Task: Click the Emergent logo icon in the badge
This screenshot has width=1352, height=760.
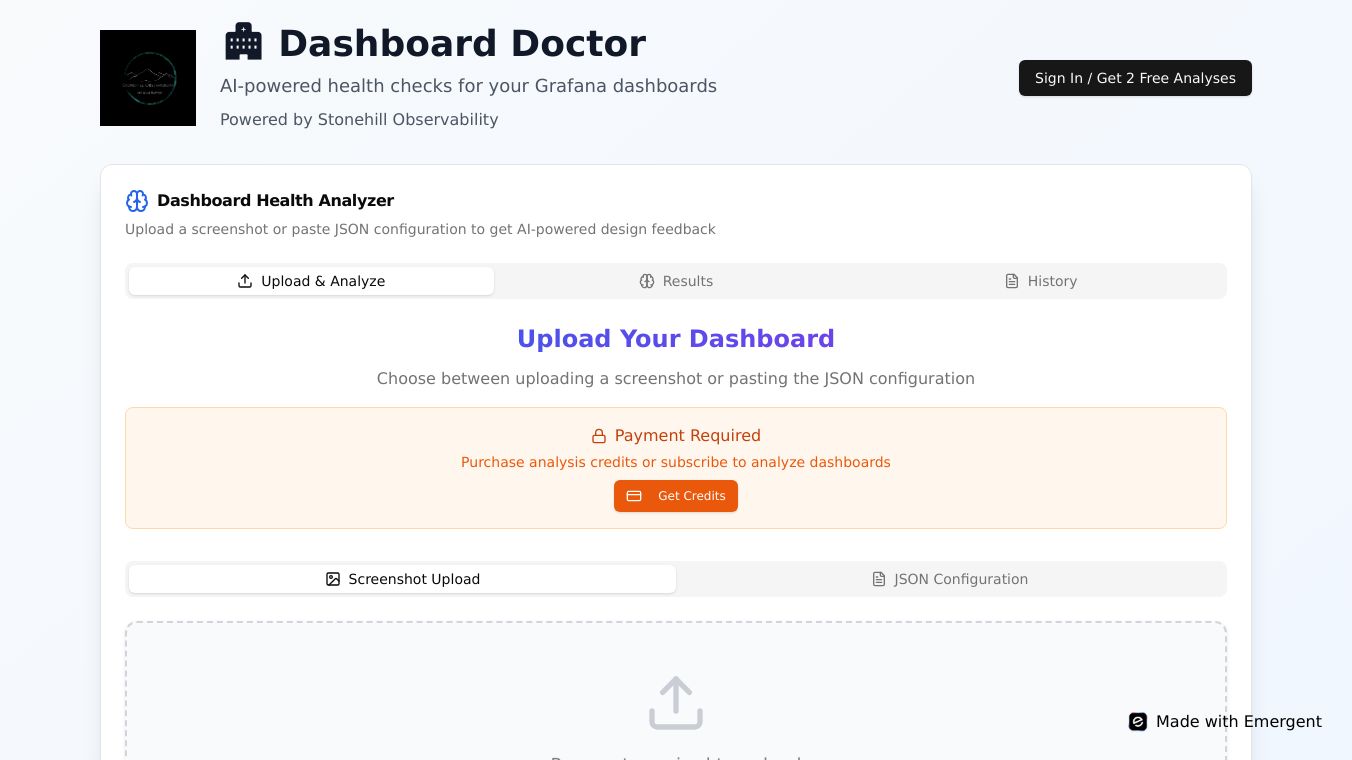Action: pyautogui.click(x=1138, y=722)
